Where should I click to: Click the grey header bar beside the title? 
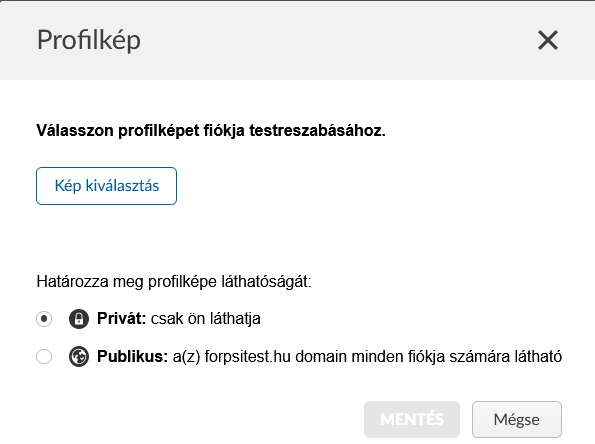pyautogui.click(x=334, y=40)
